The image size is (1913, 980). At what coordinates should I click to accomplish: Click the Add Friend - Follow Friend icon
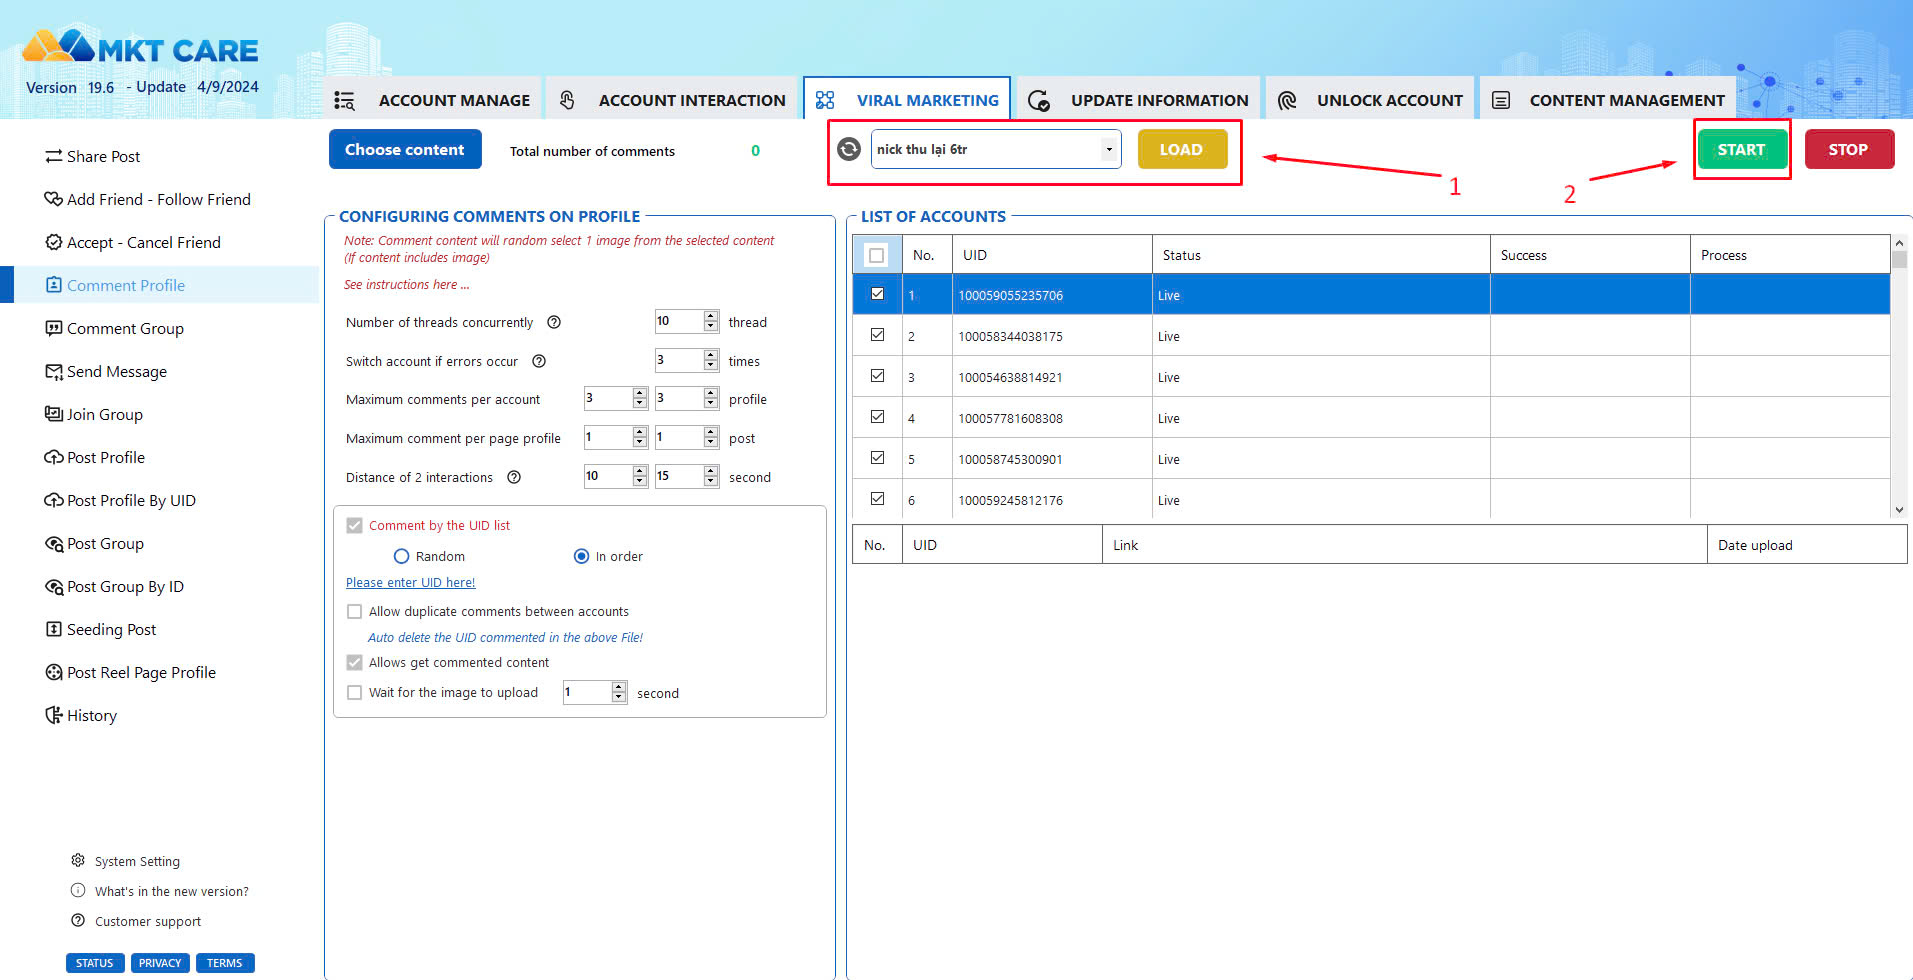pyautogui.click(x=54, y=199)
